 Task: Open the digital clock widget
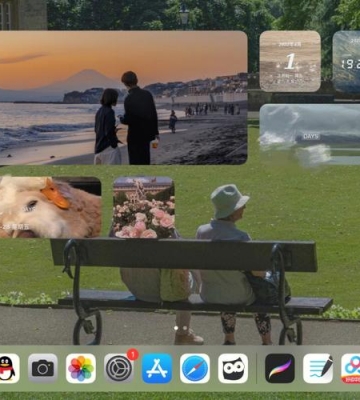[x=346, y=61]
